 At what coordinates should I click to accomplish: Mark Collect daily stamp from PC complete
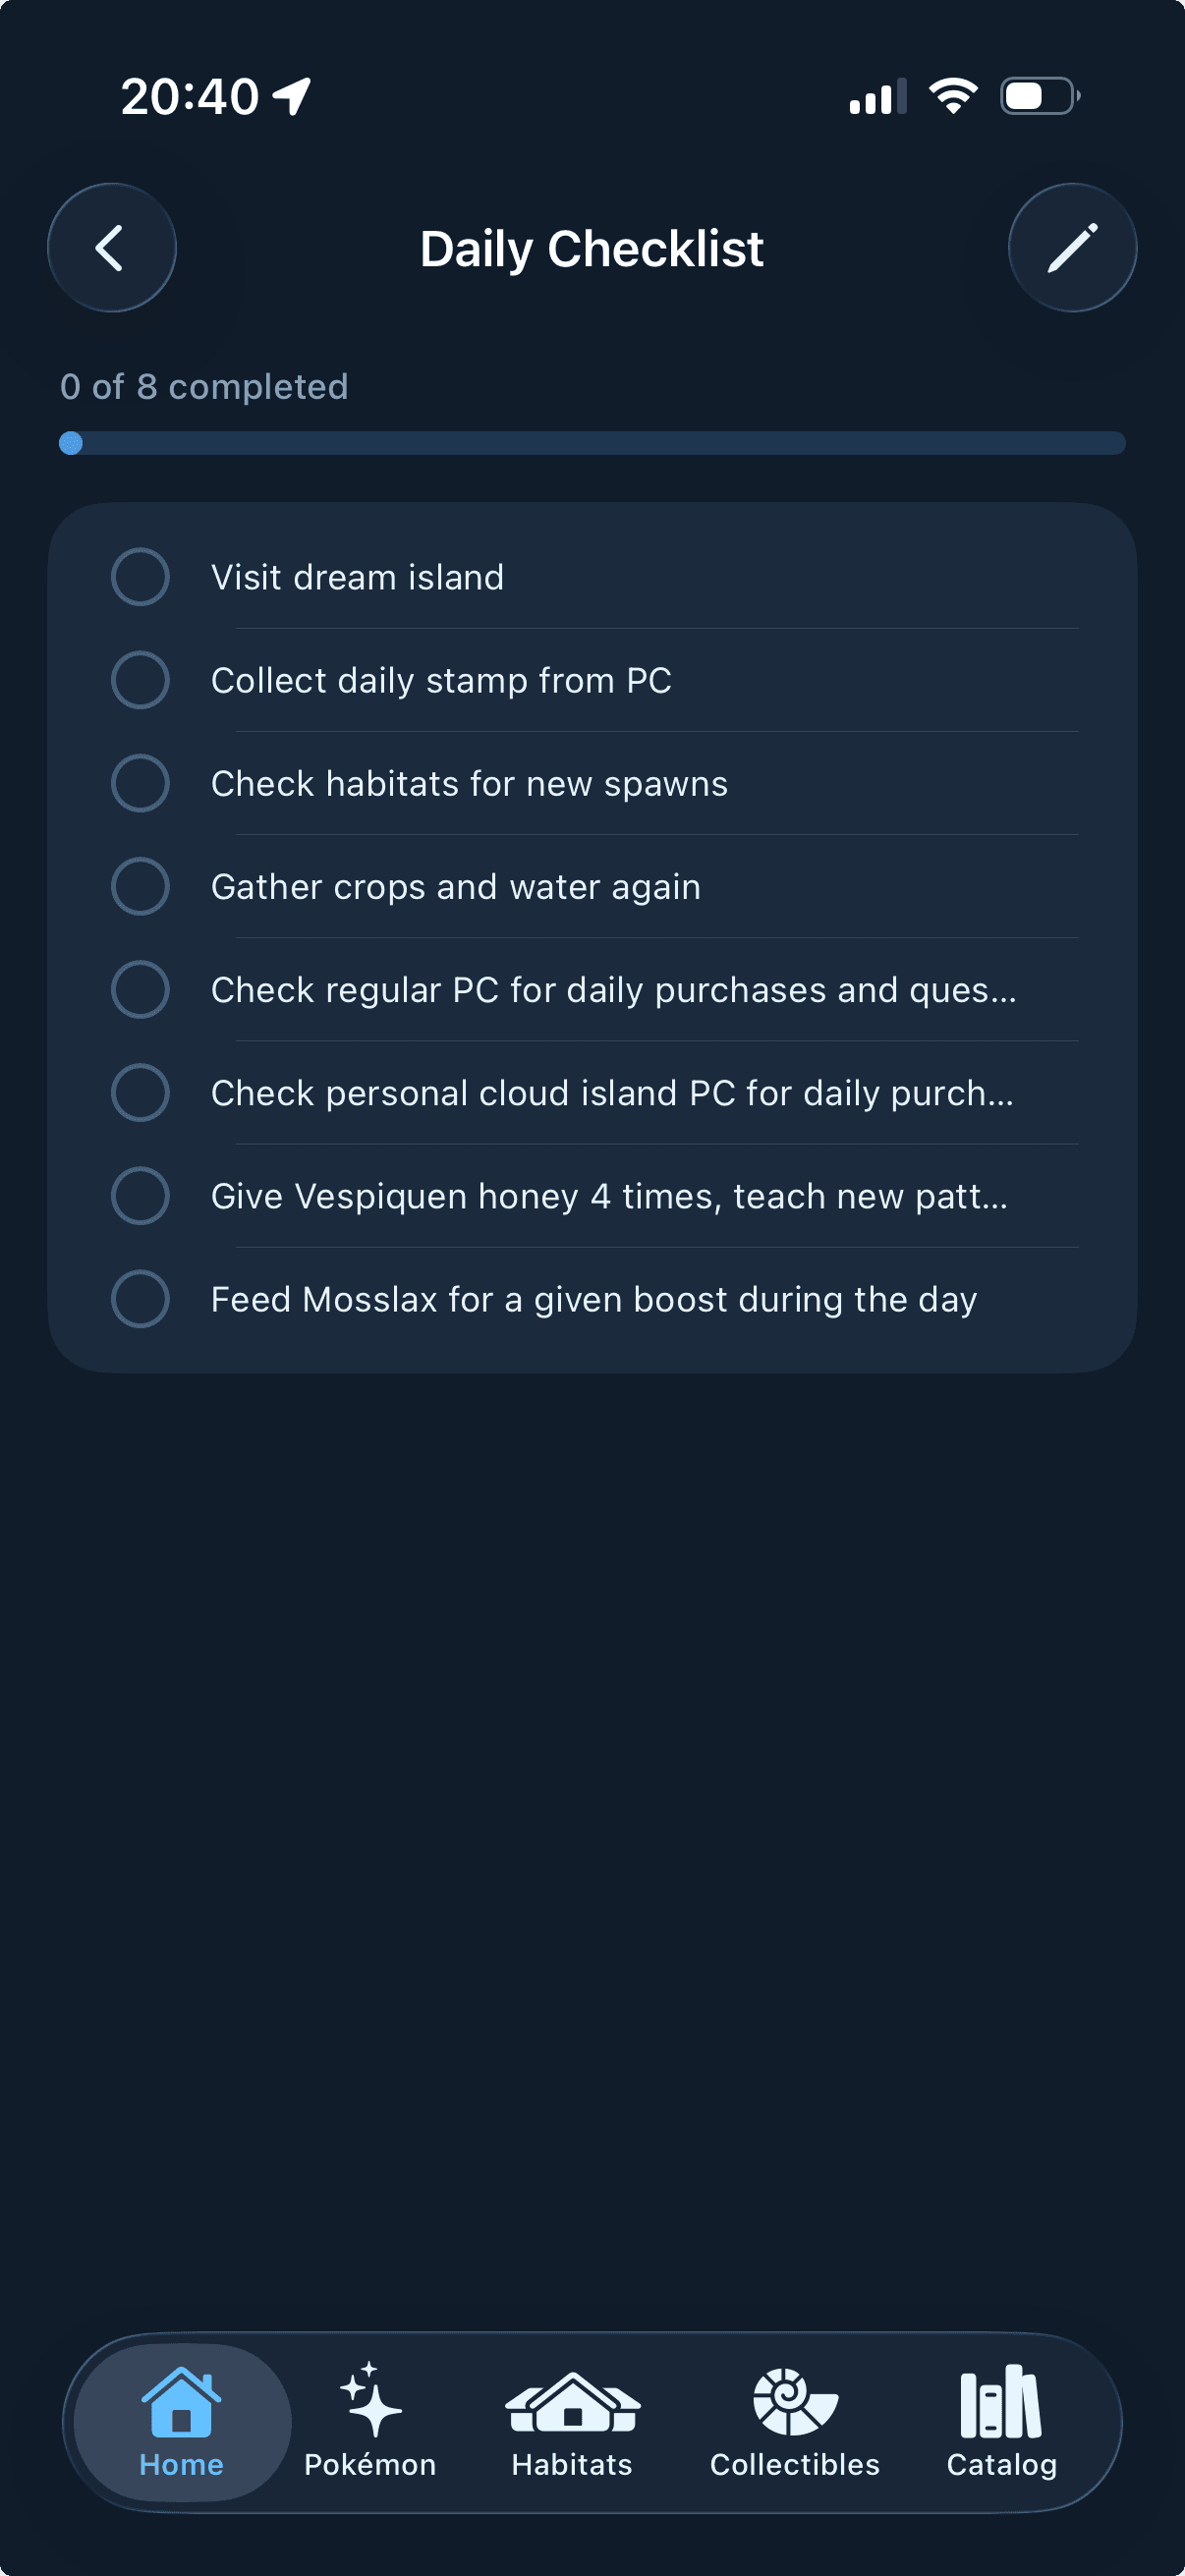(x=140, y=679)
